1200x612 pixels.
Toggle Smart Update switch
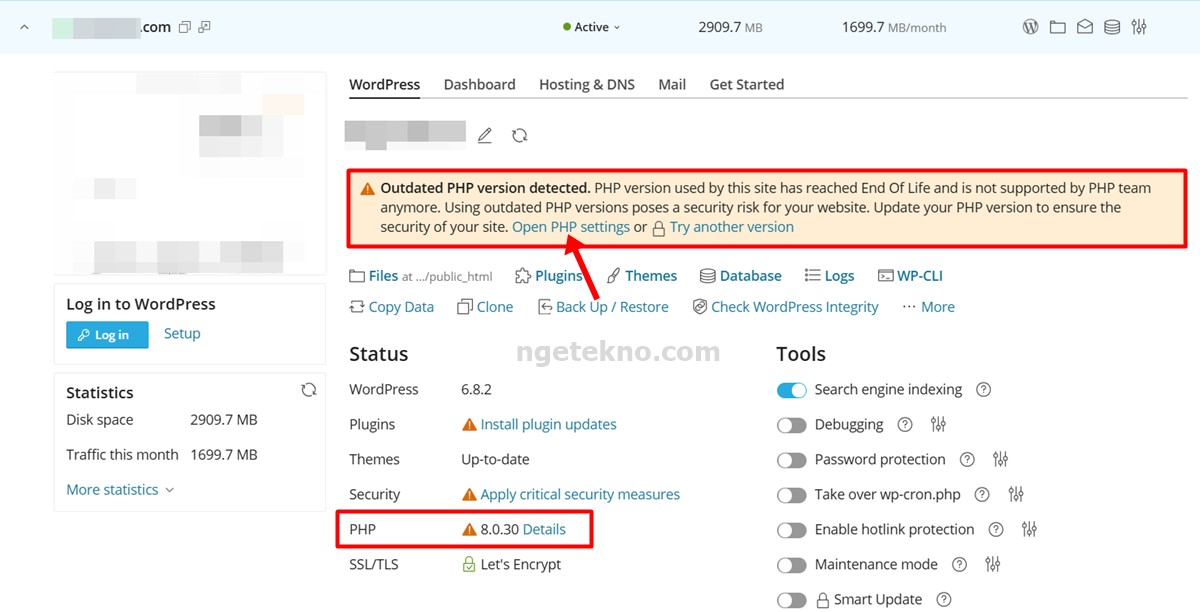(792, 600)
